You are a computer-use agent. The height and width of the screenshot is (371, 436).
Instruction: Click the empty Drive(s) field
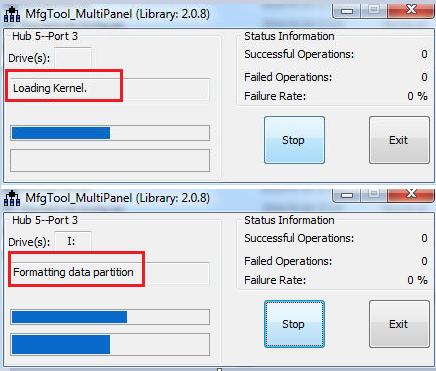(73, 58)
